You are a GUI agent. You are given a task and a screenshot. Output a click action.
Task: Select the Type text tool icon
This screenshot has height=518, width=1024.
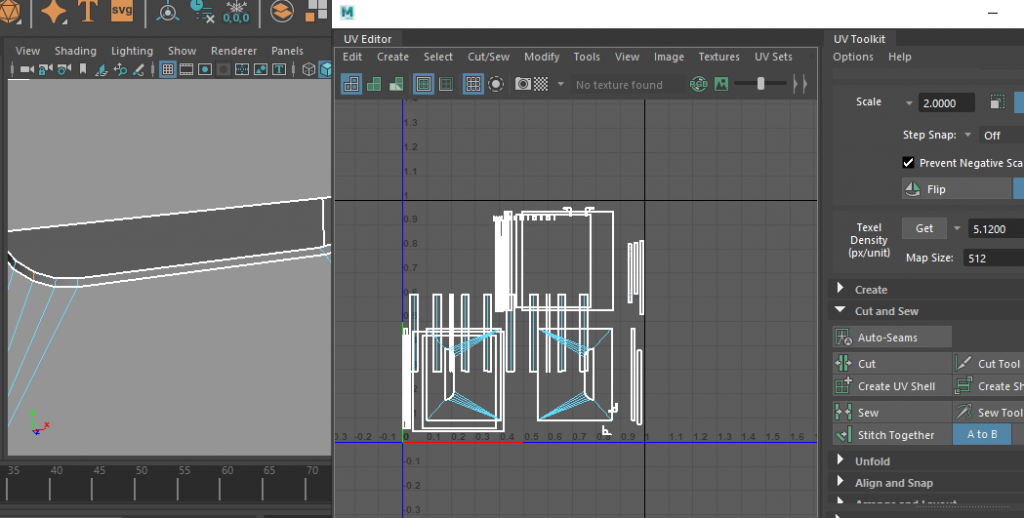(x=88, y=12)
